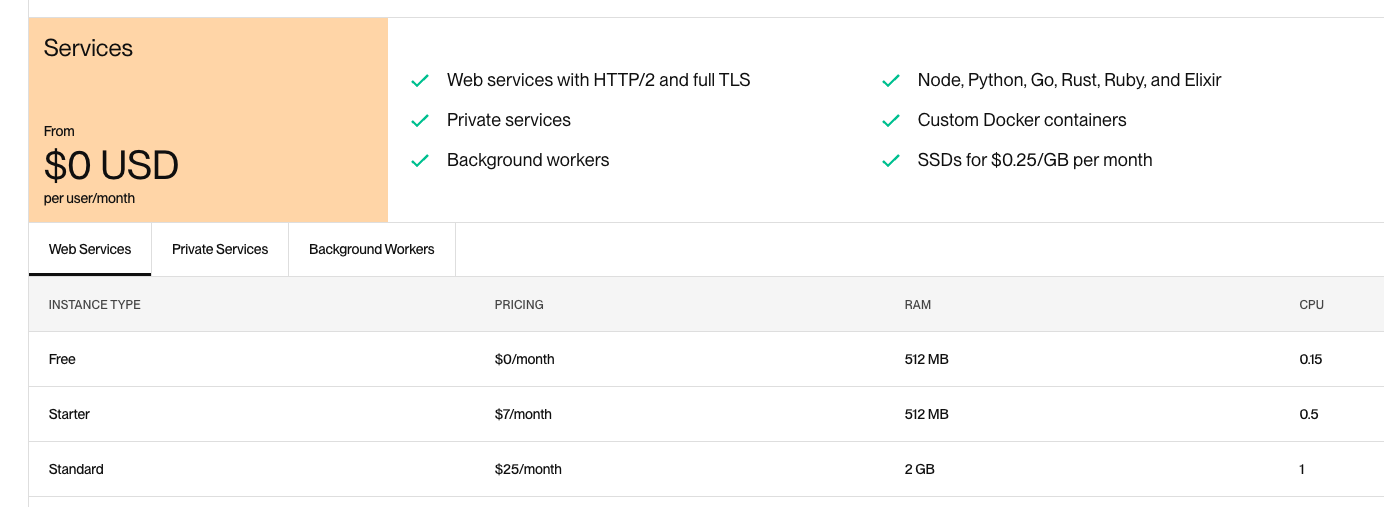This screenshot has width=1384, height=507.
Task: Click checkmark icon next to Background workers
Action: point(420,160)
